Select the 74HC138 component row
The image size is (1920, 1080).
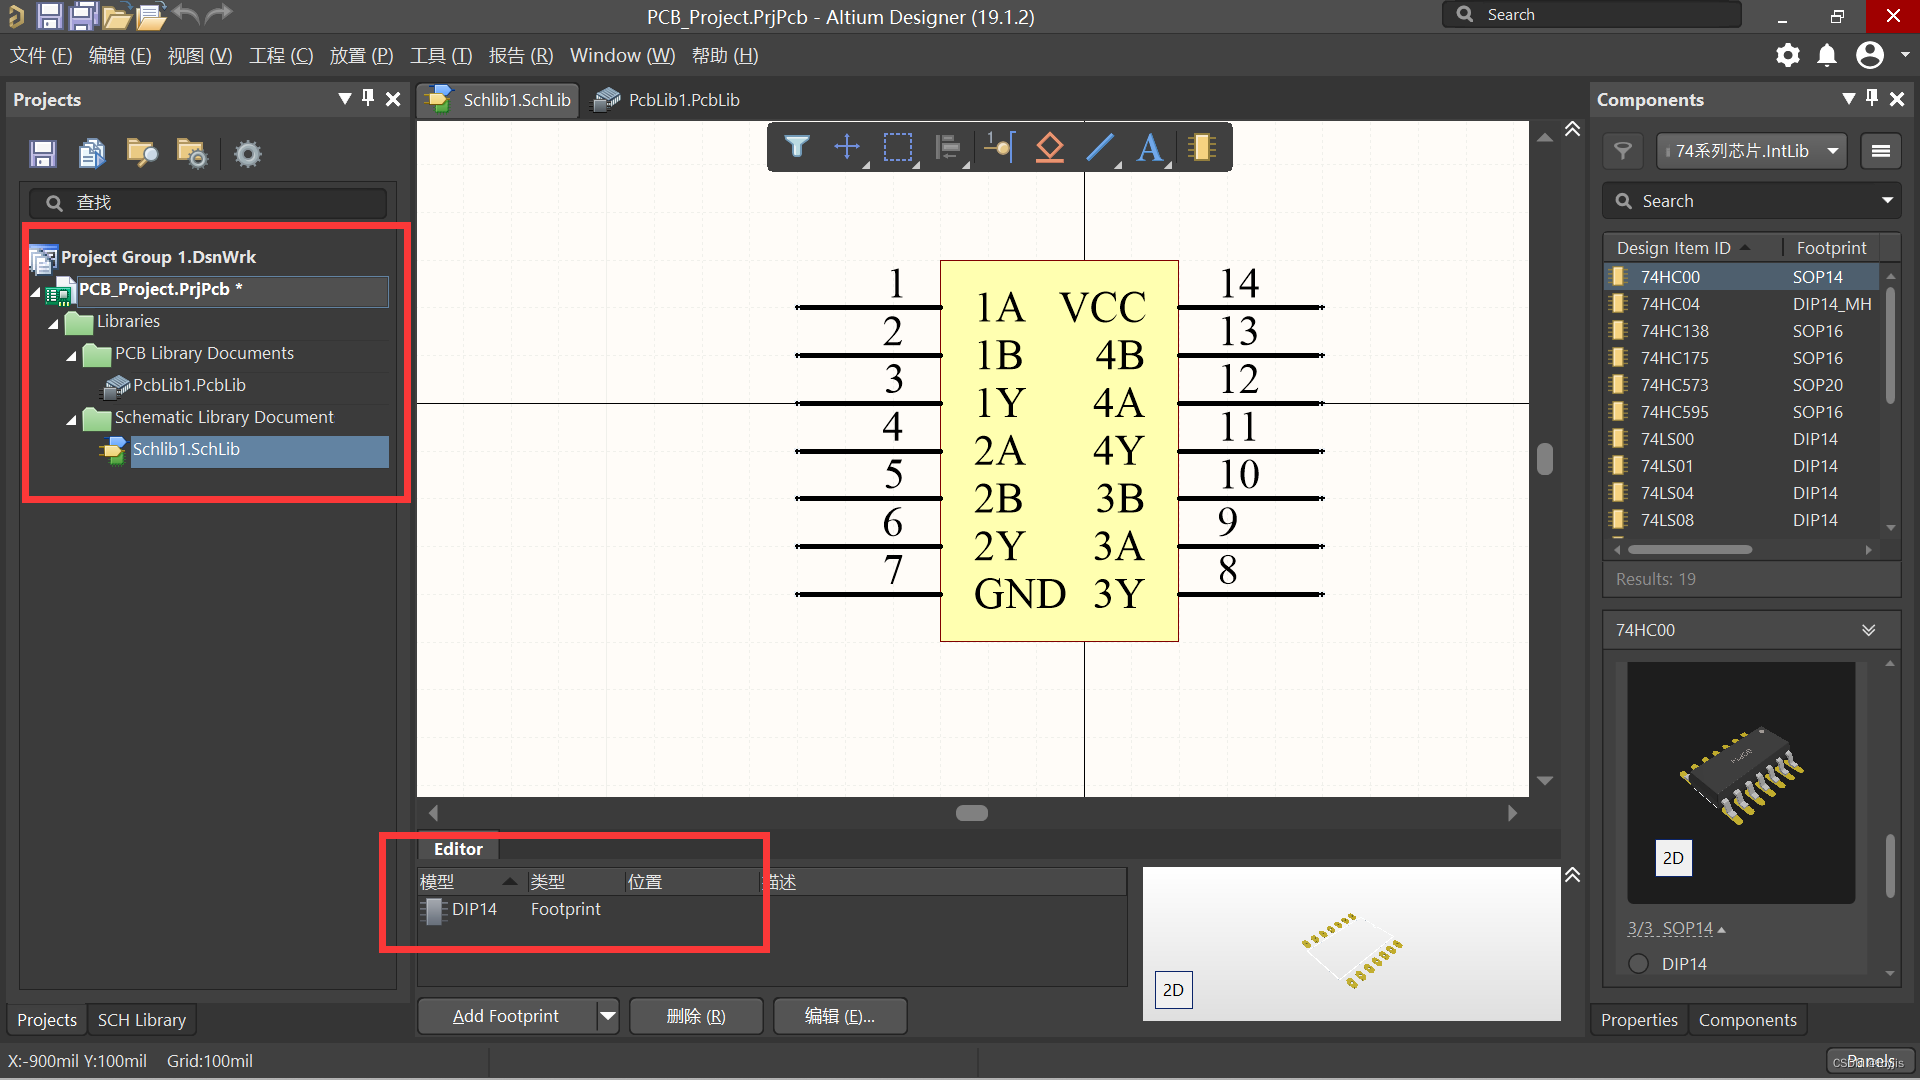tap(1742, 331)
